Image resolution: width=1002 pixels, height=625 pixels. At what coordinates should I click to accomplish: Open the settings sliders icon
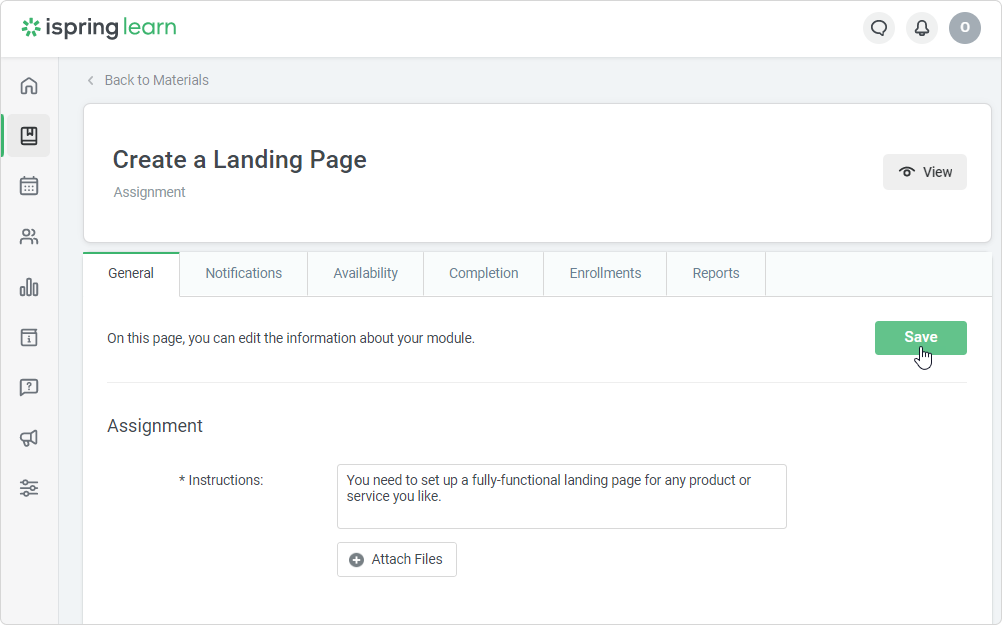29,488
